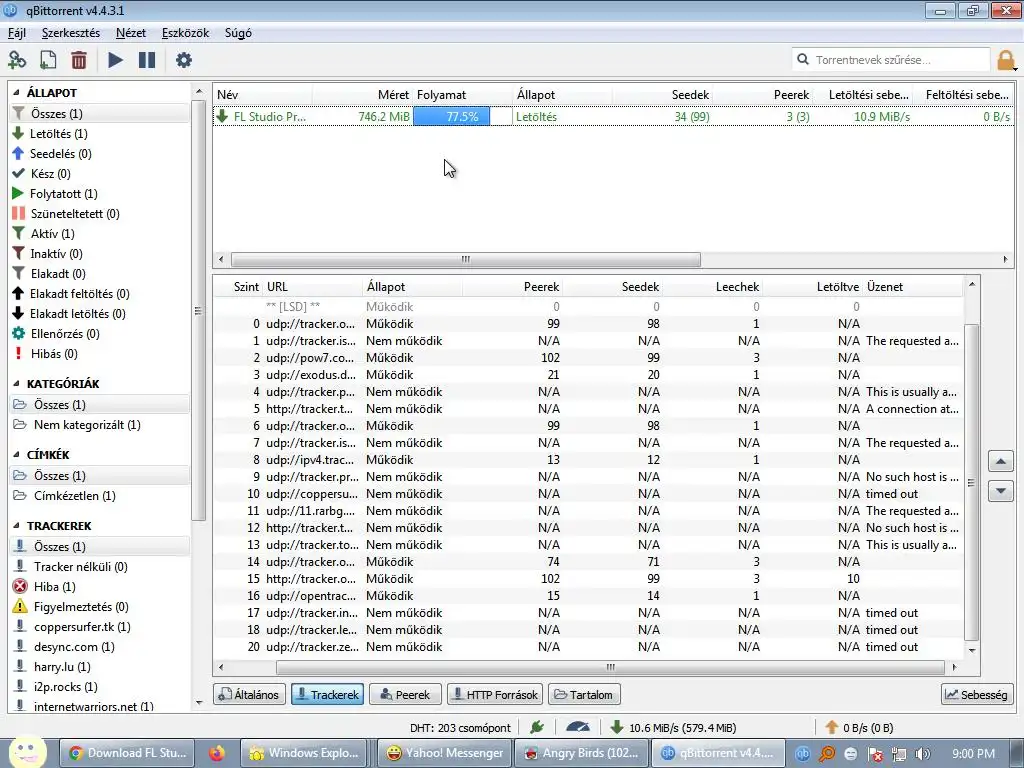This screenshot has height=768, width=1024.
Task: Click the add torrent link toolbar icon
Action: pyautogui.click(x=17, y=60)
